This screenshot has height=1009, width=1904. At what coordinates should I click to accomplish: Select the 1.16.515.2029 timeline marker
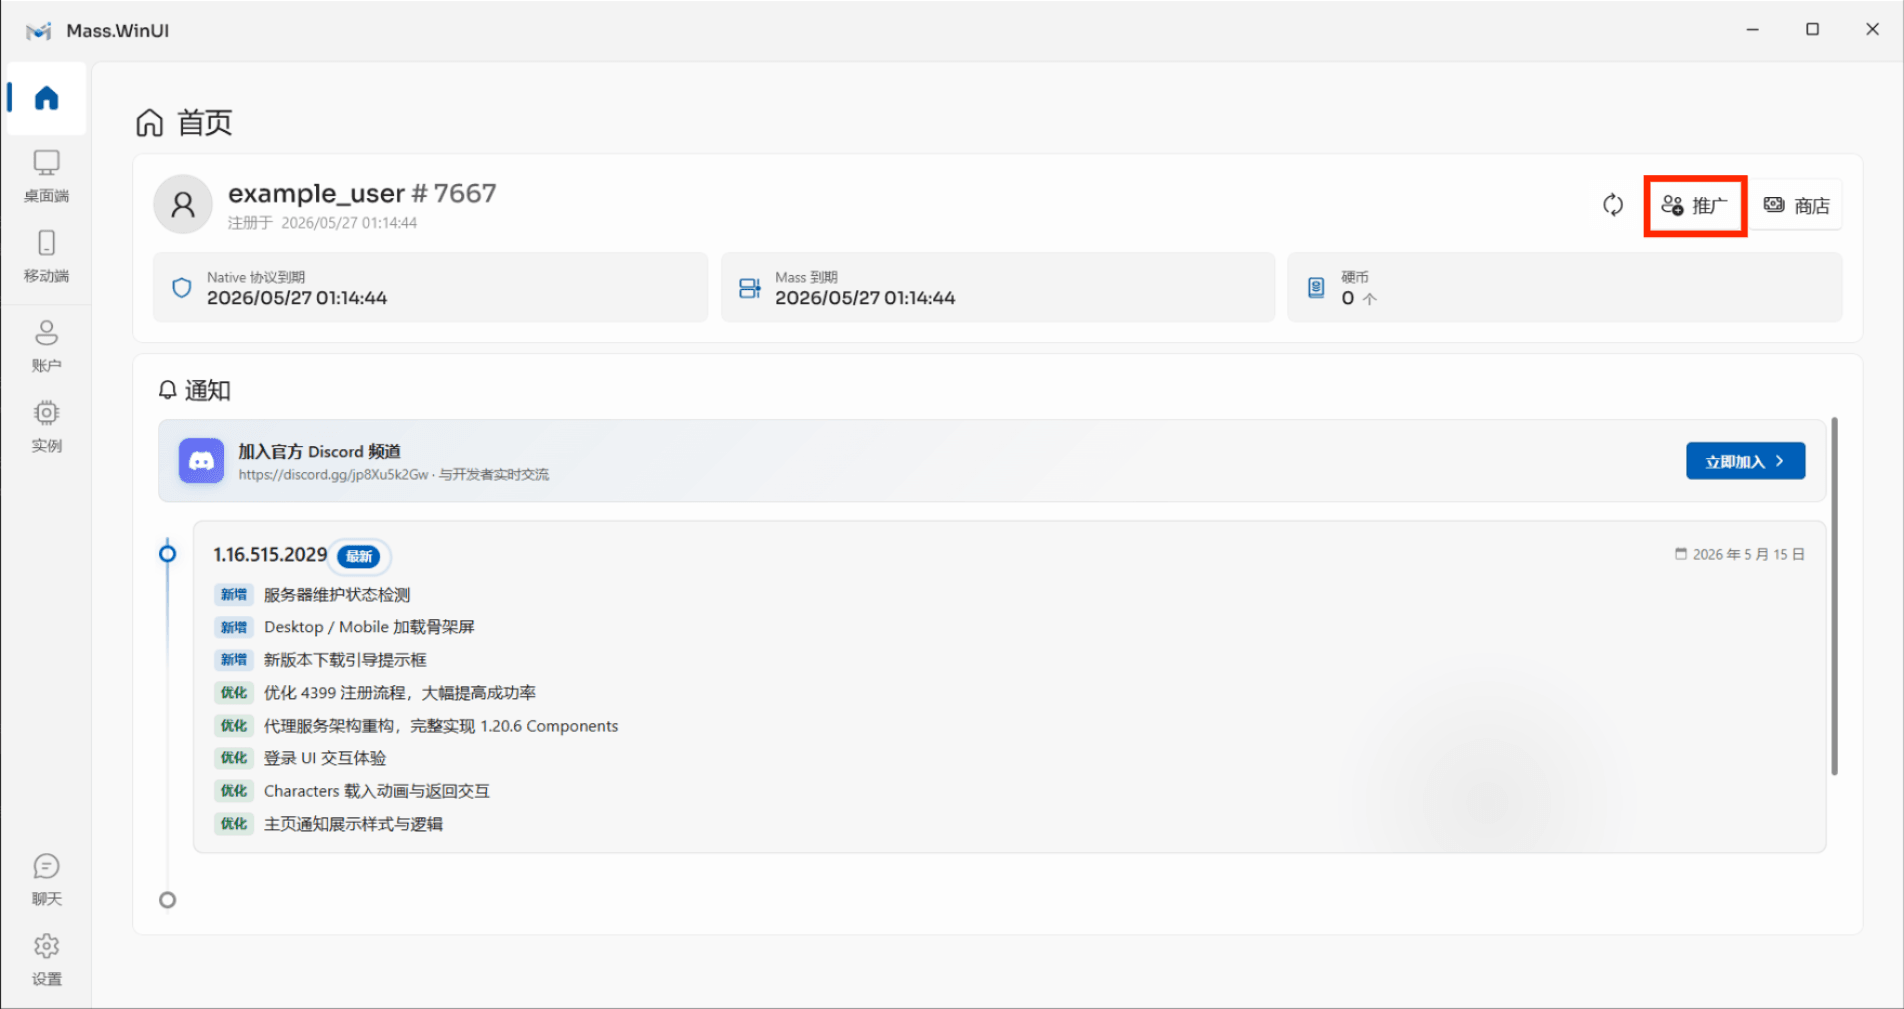[168, 554]
